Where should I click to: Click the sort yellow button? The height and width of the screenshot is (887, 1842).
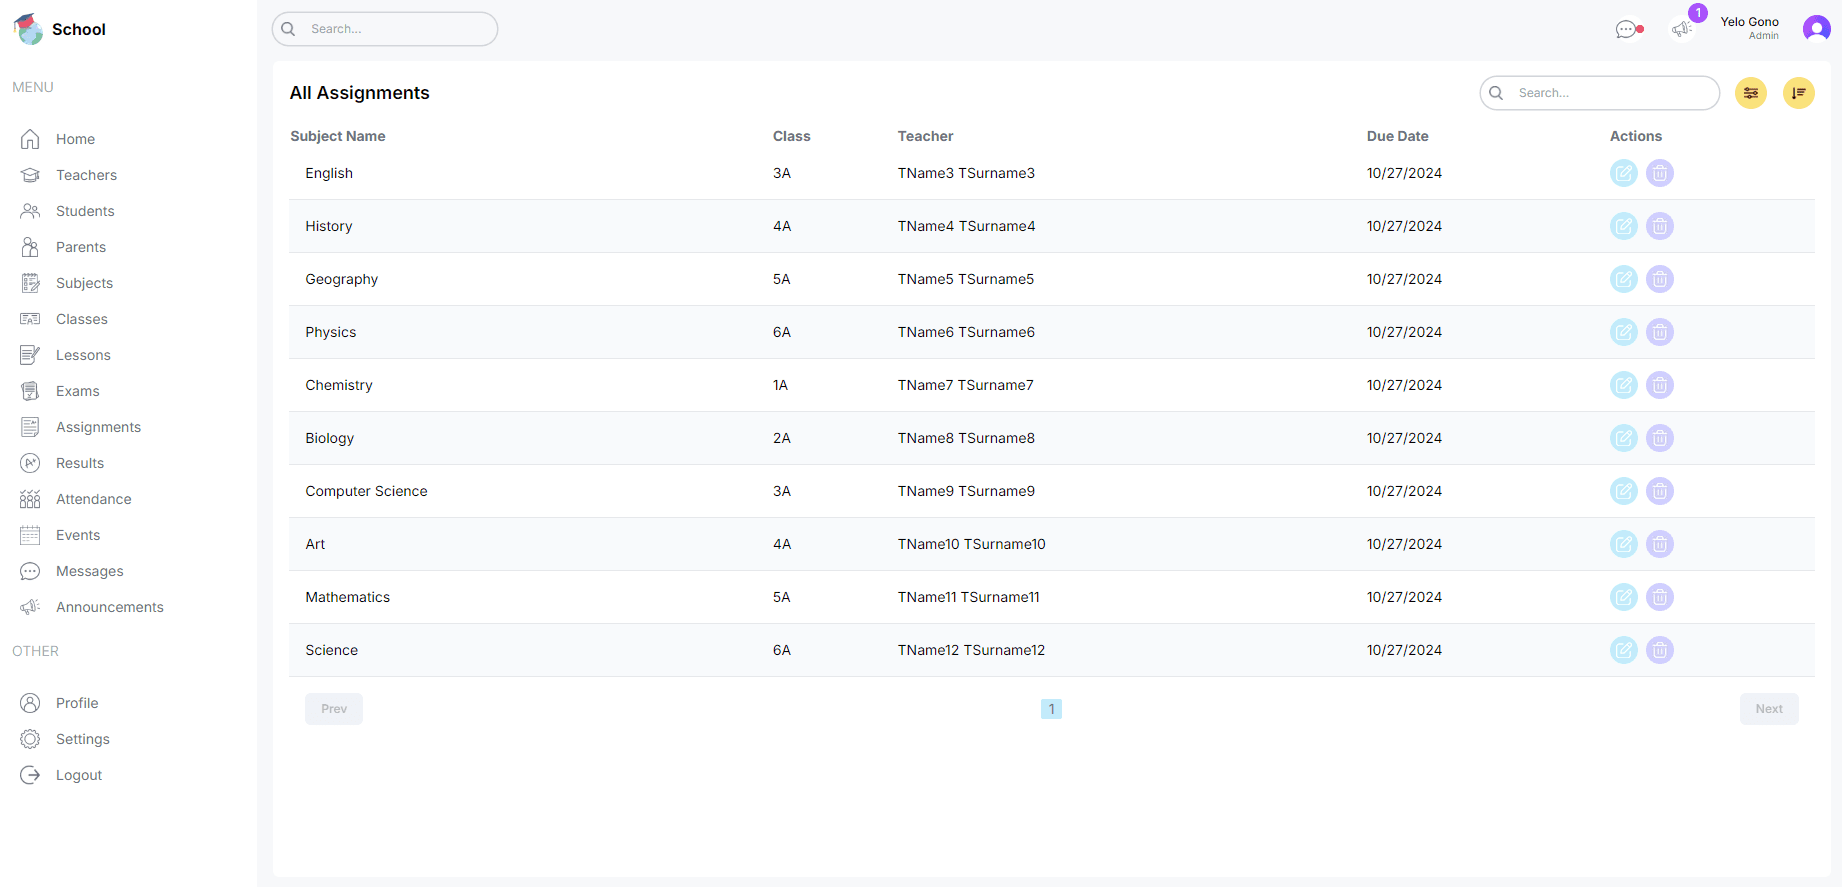click(1798, 93)
